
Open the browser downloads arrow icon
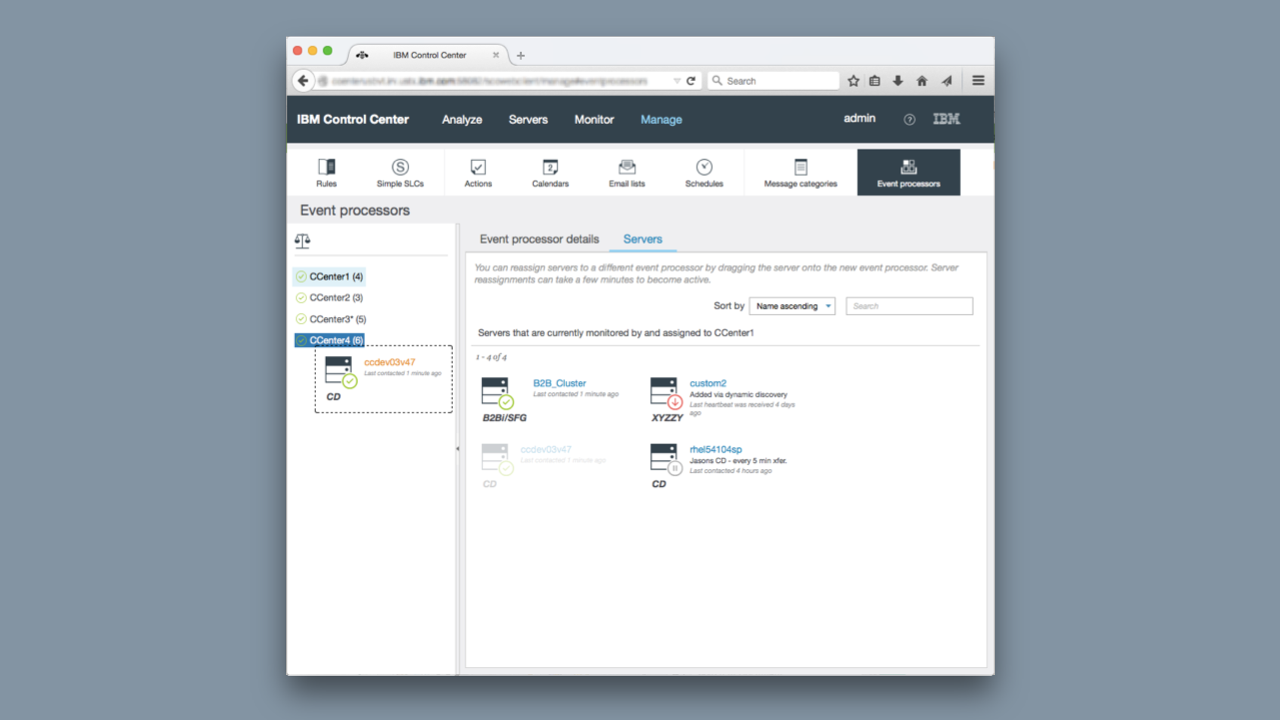(898, 81)
